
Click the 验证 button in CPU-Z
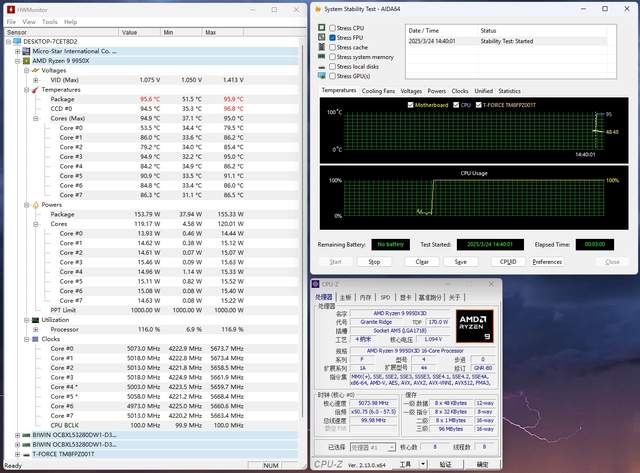[446, 464]
